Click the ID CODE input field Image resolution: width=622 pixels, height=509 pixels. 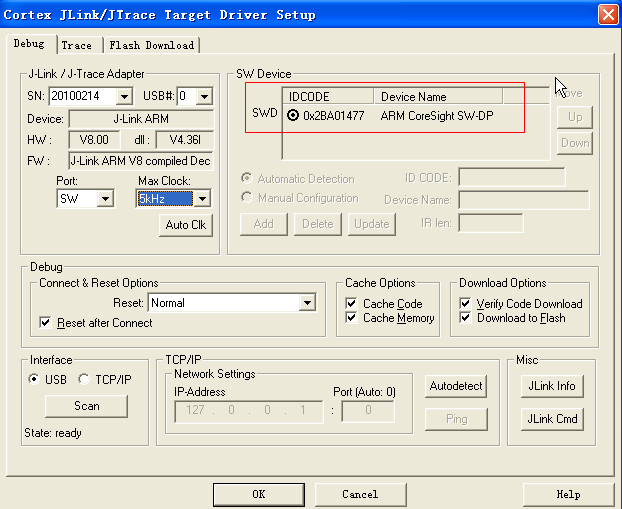click(x=512, y=177)
